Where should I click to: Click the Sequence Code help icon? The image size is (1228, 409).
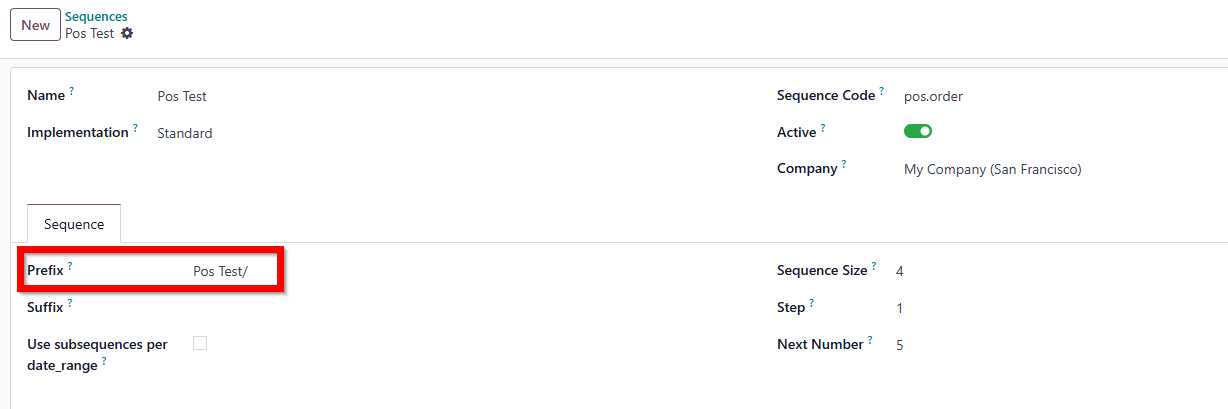(881, 91)
